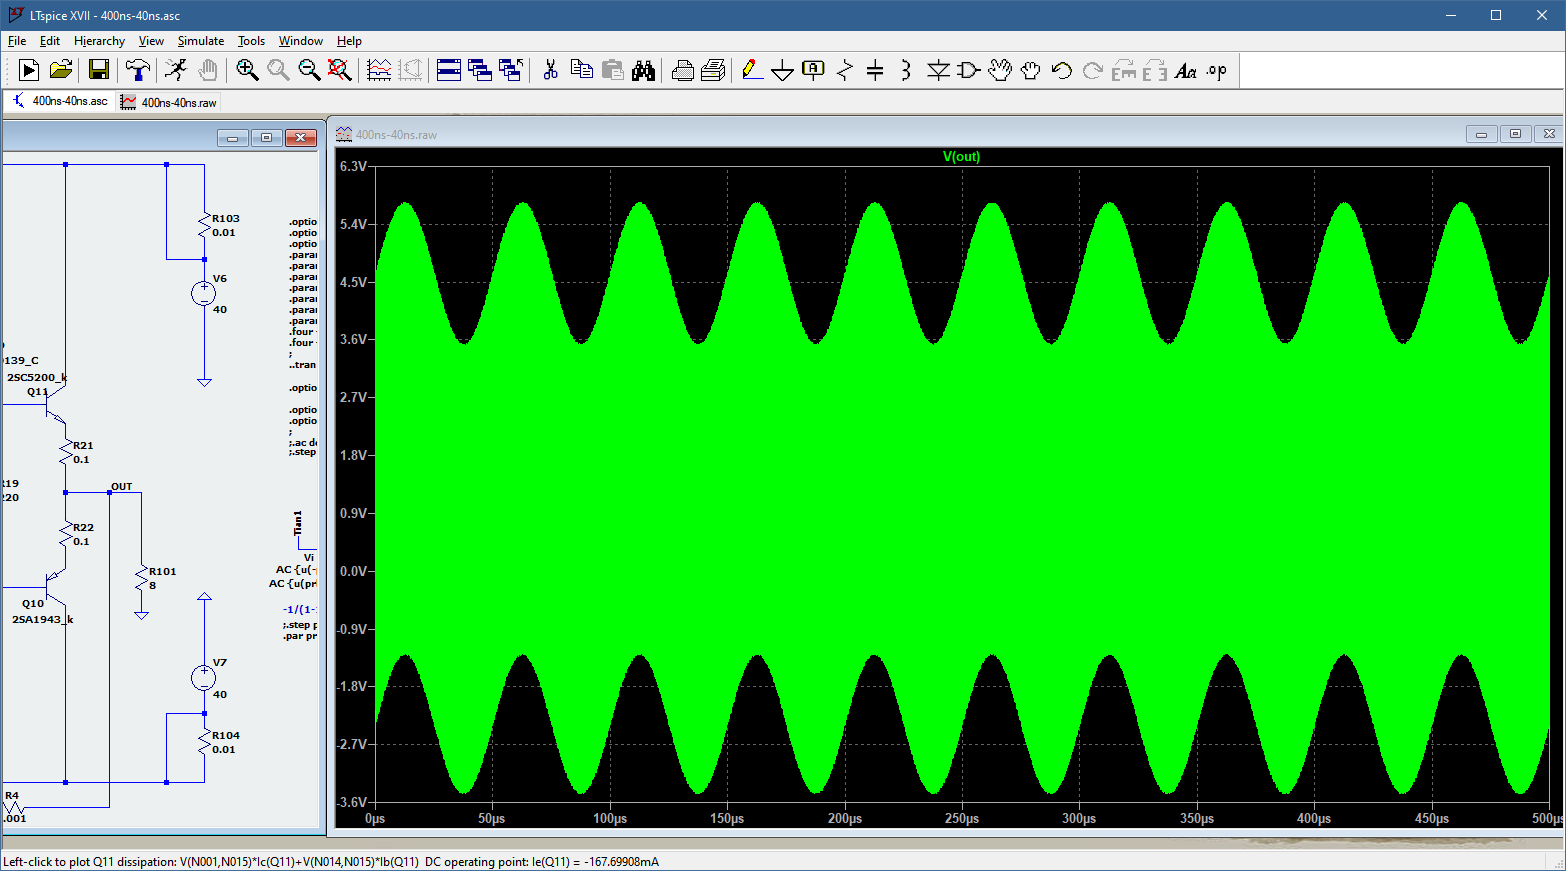Click the V(out) trace label
1566x871 pixels.
[x=961, y=156]
